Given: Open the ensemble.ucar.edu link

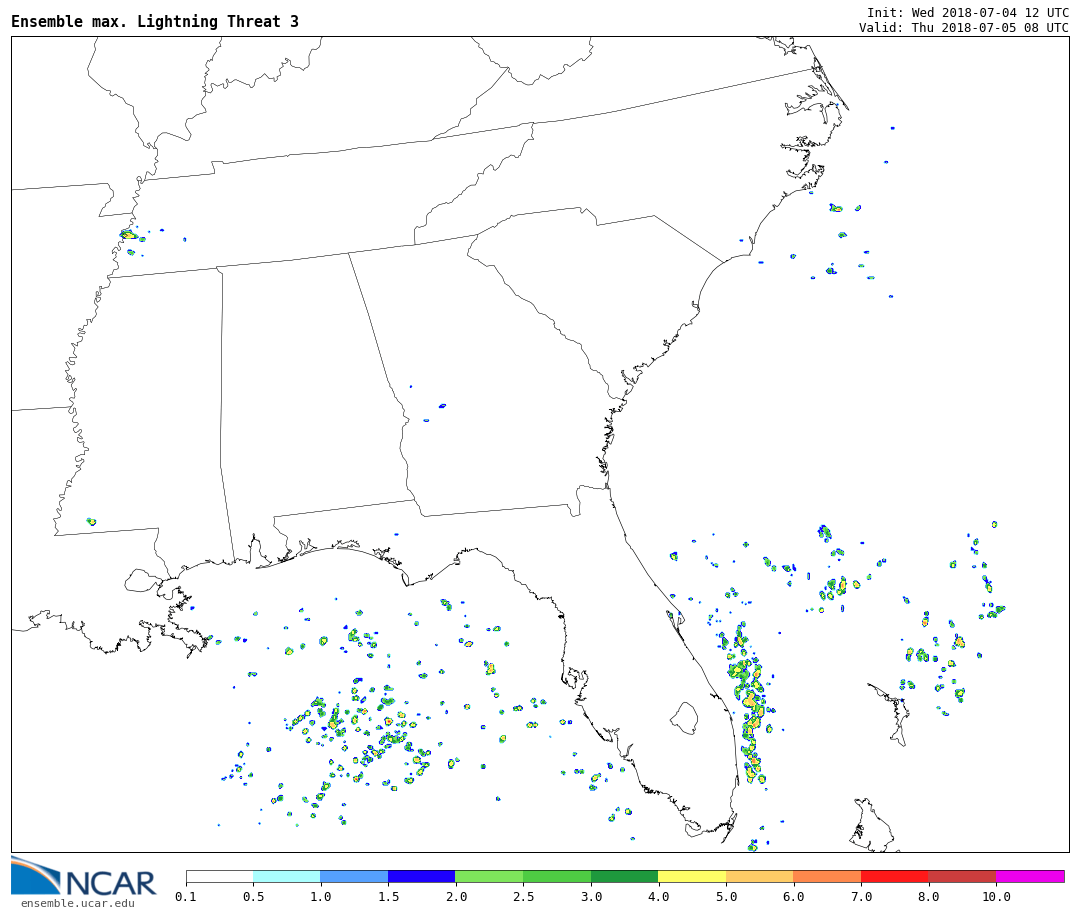Looking at the screenshot, I should (x=77, y=904).
